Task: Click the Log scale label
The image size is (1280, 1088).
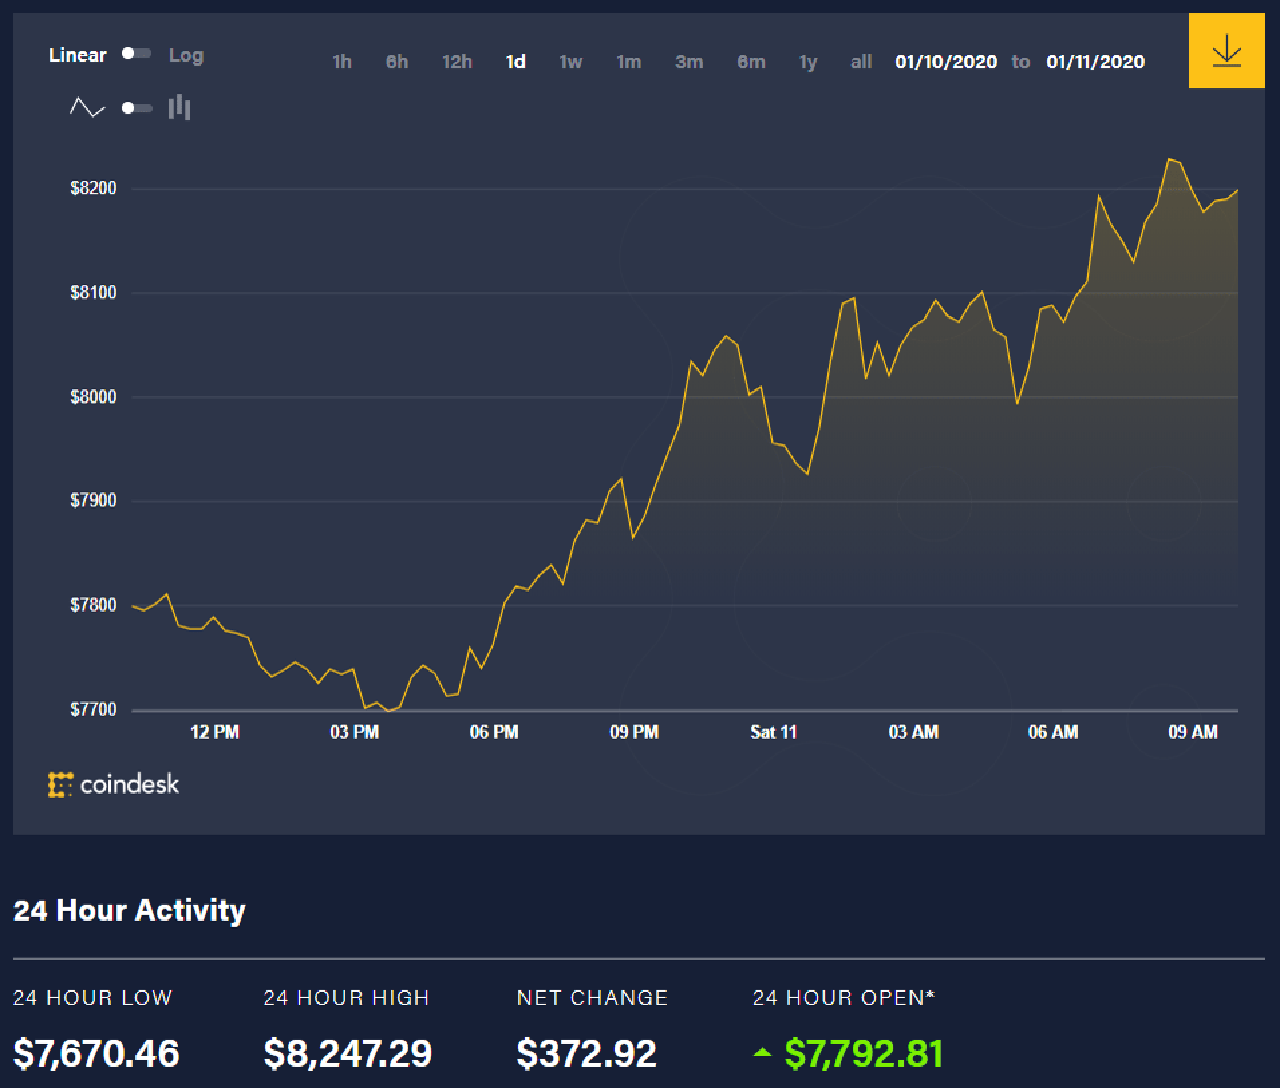Action: 186,56
